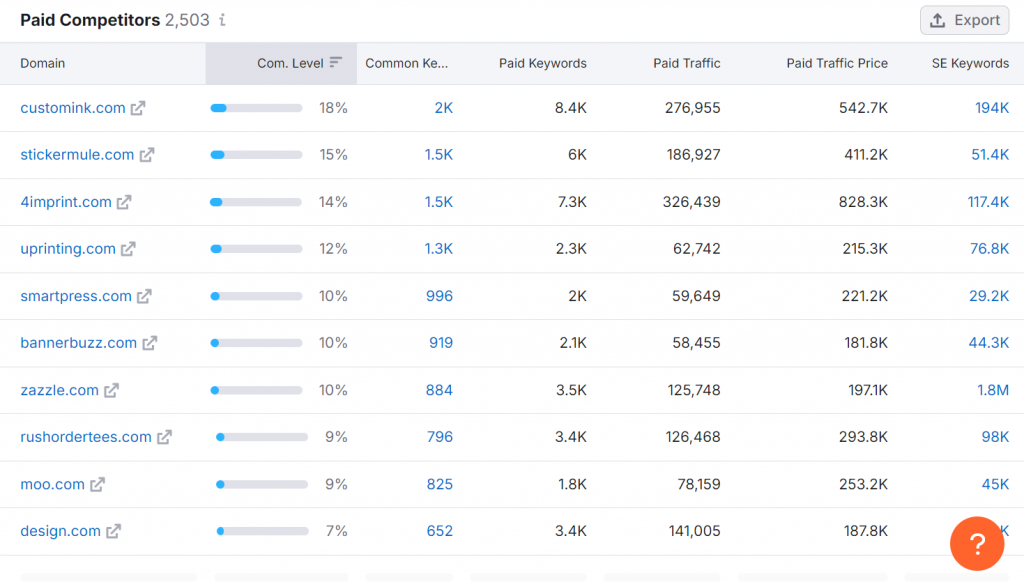Click info icon next to Paid Competitors count
The image size is (1024, 582).
pyautogui.click(x=222, y=20)
